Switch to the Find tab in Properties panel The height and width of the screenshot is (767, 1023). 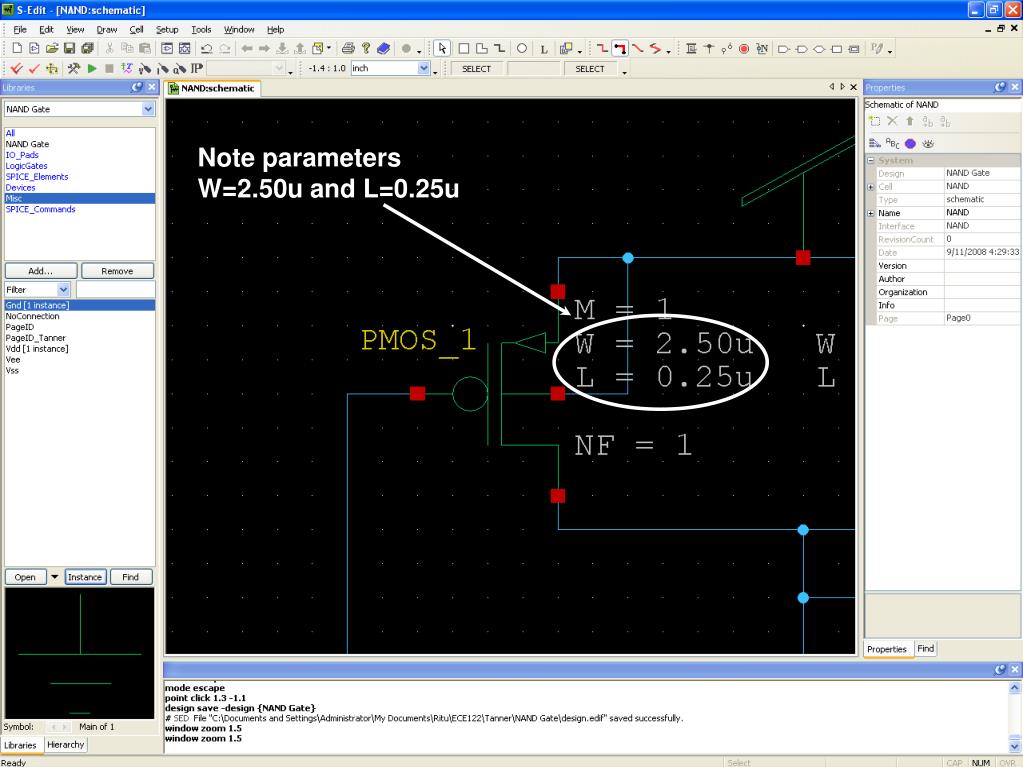click(x=925, y=648)
